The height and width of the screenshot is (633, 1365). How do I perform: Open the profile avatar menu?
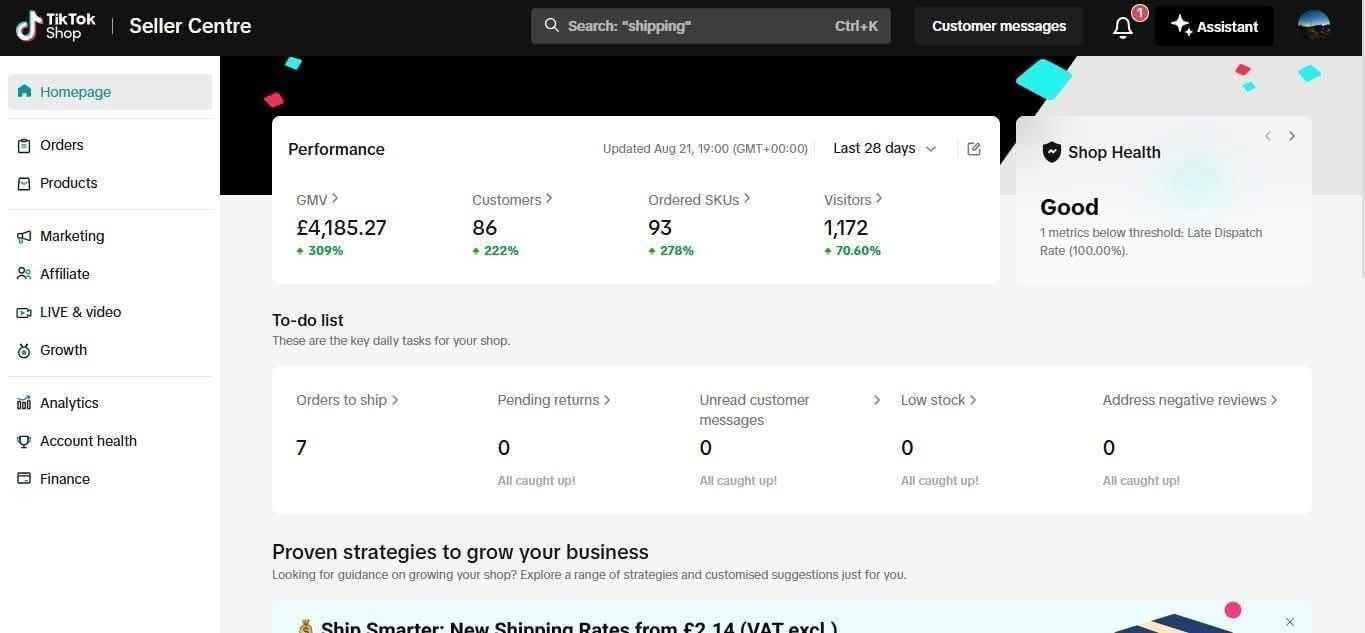[x=1313, y=26]
